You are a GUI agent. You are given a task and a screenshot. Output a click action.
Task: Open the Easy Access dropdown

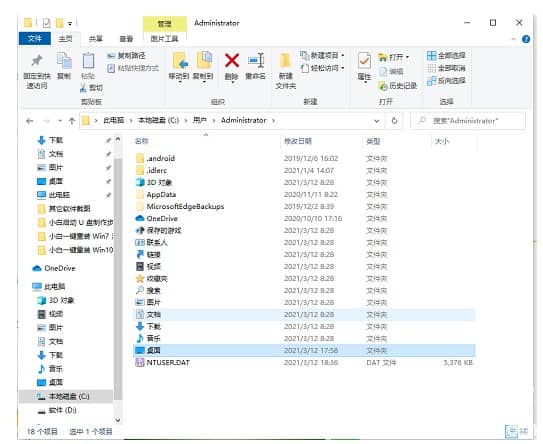[x=342, y=68]
